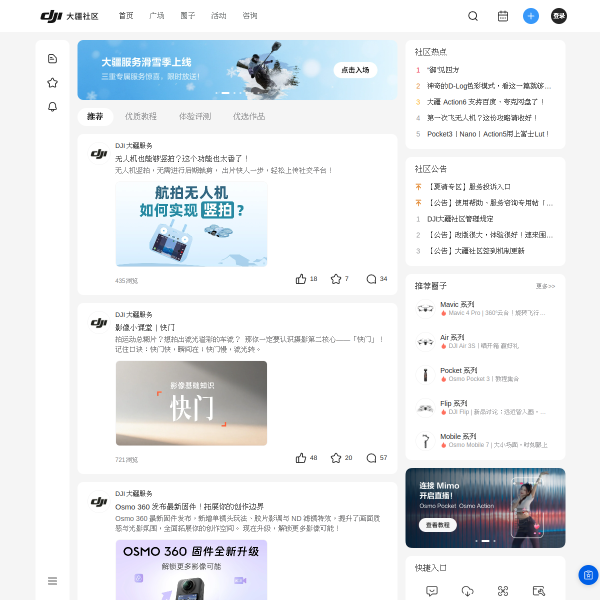Star the 快门 shutter lesson post
Image resolution: width=600 pixels, height=600 pixels.
point(336,458)
